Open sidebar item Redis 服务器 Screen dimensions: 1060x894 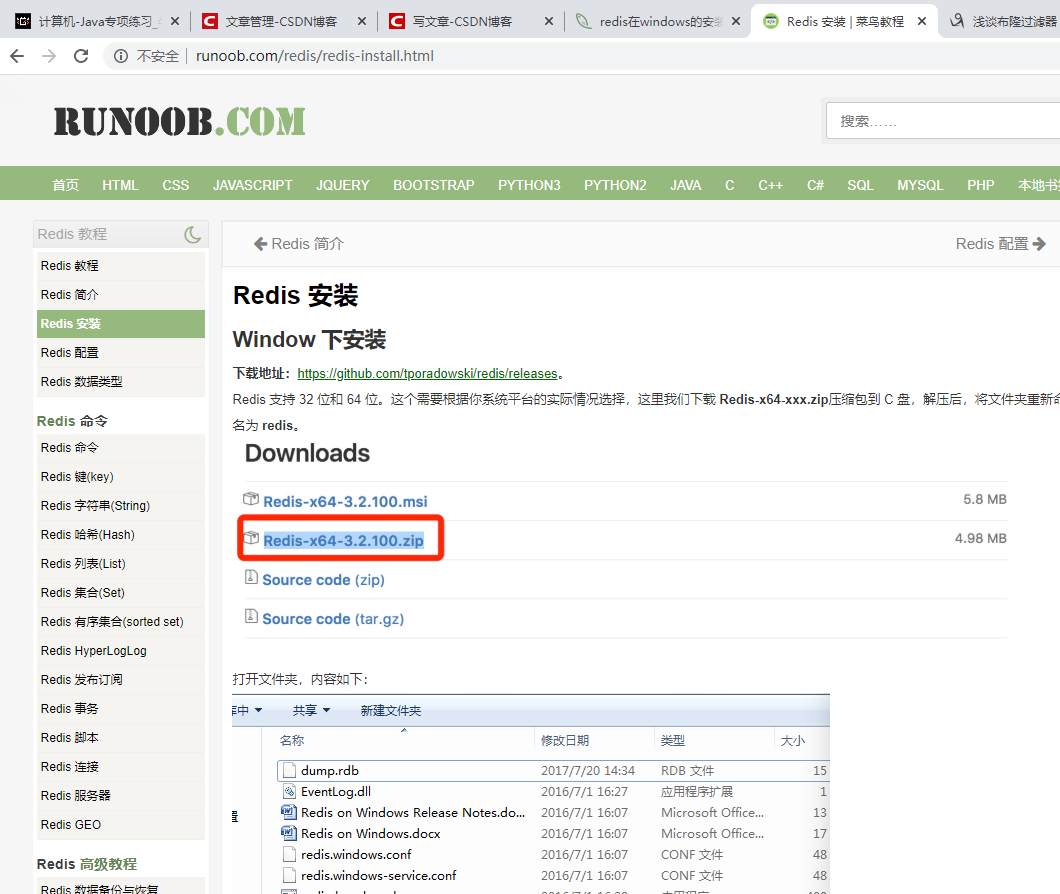(121, 797)
